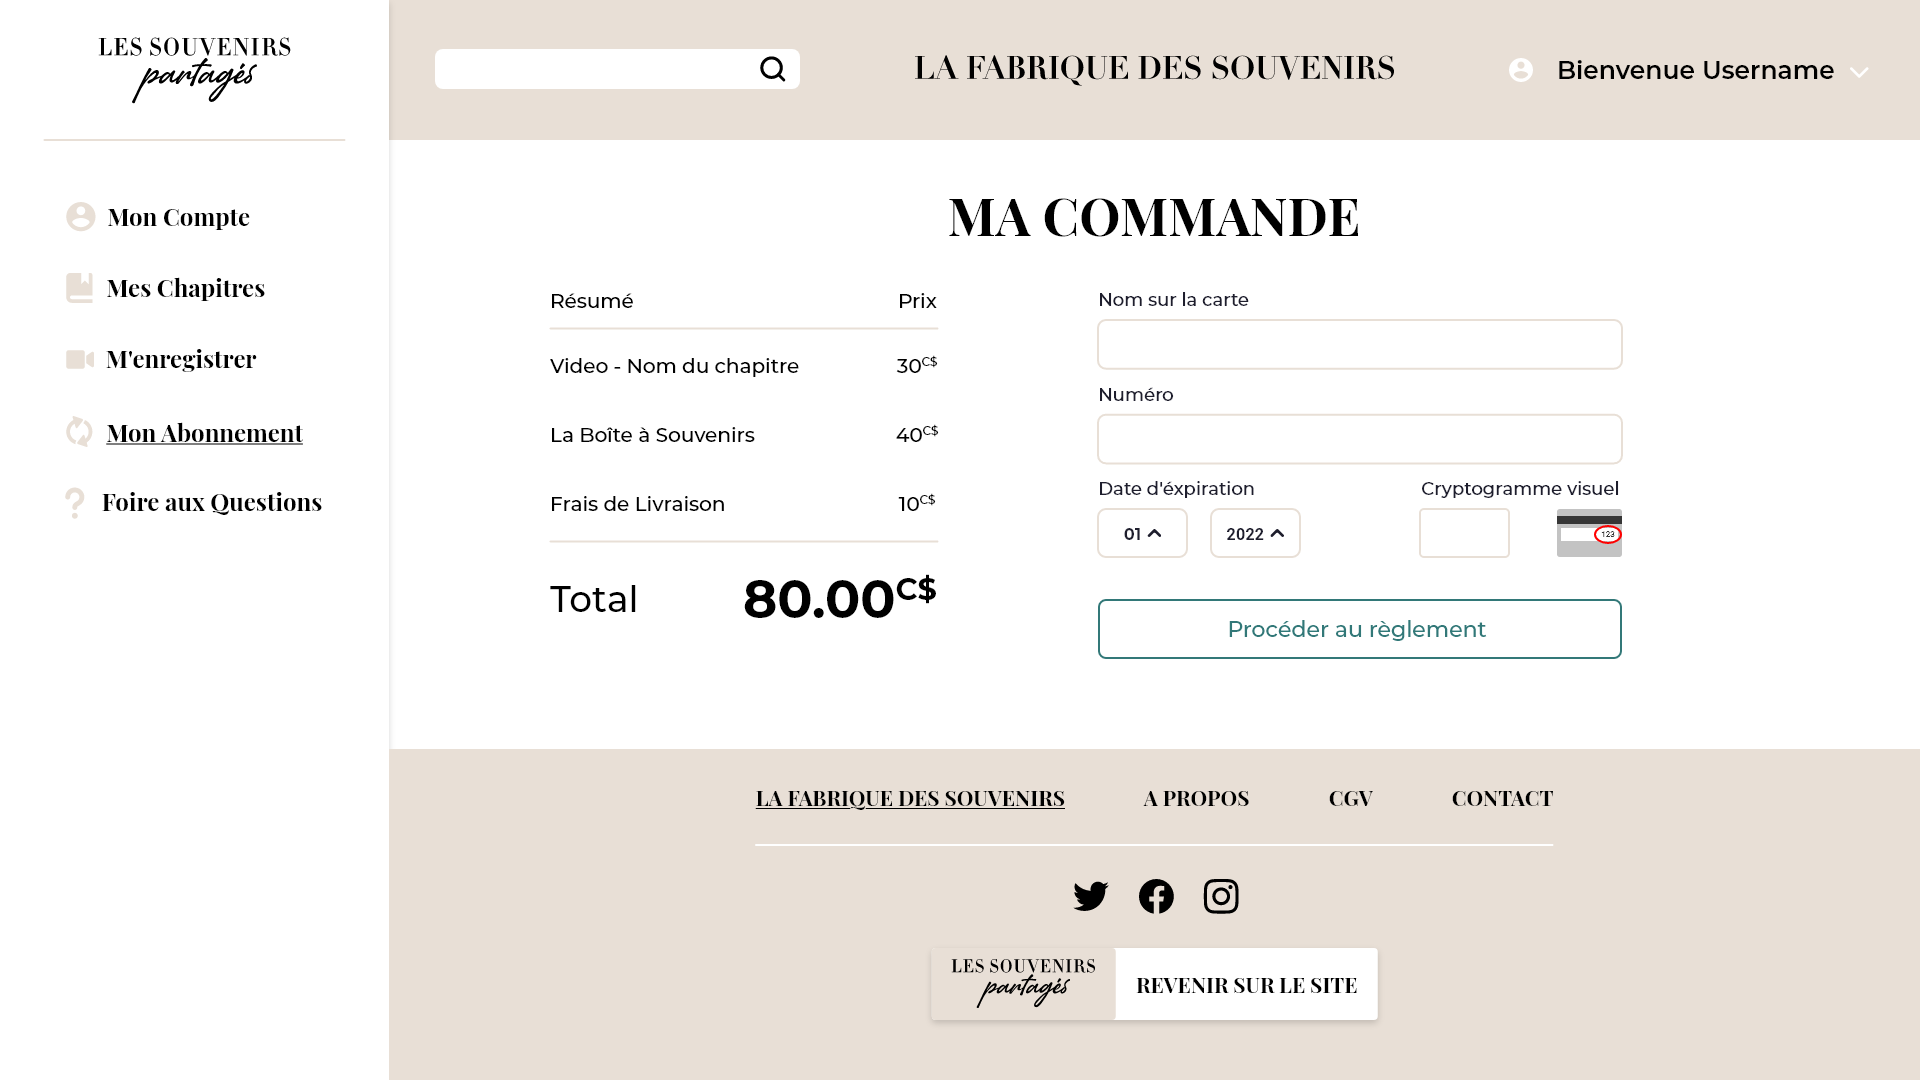Click the search magnifier icon
Image resolution: width=1920 pixels, height=1080 pixels.
pyautogui.click(x=772, y=69)
